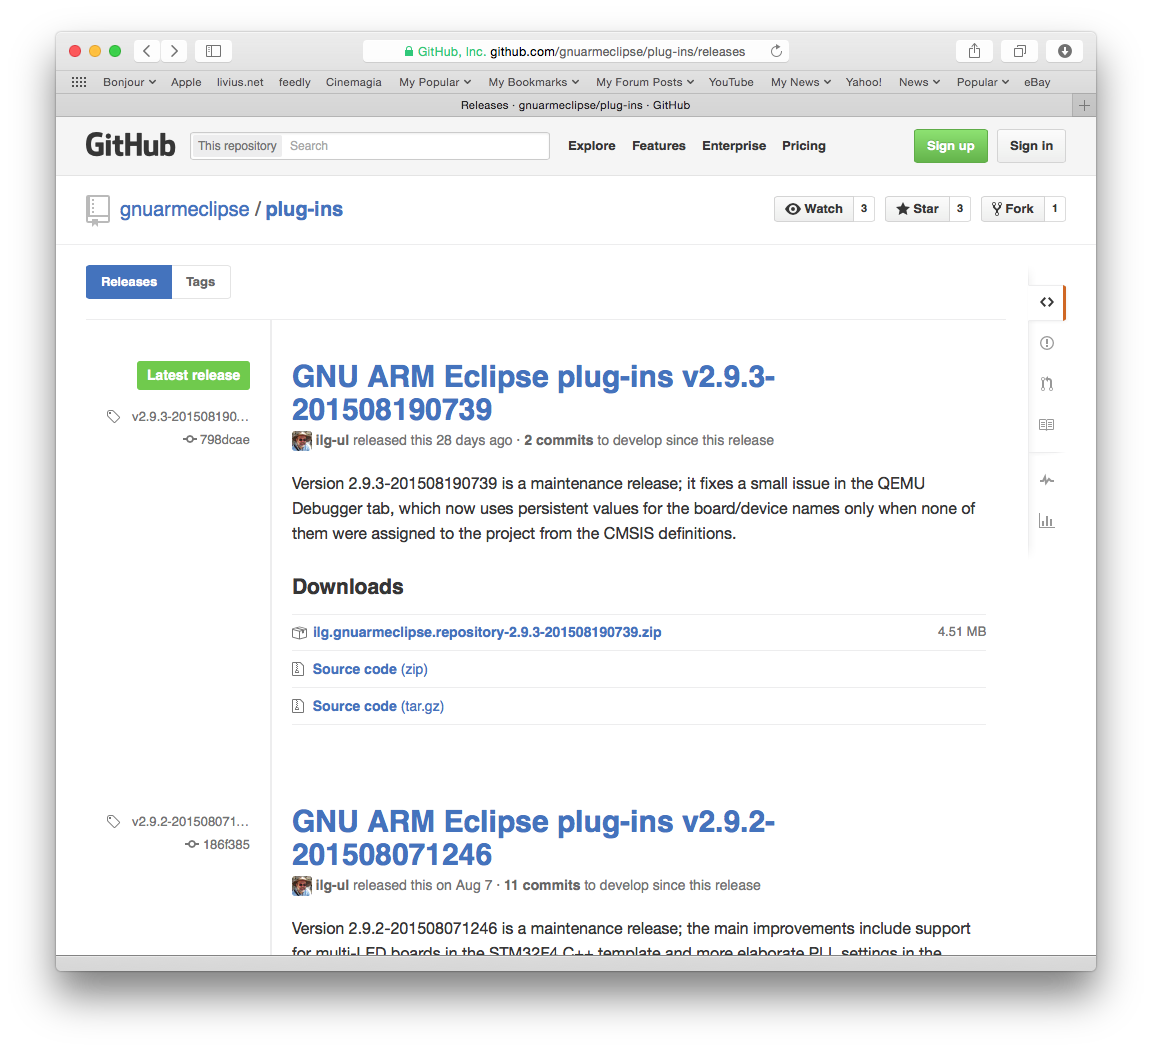Click tag icon next to v2.9.3-201508190...
This screenshot has height=1051, width=1152.
click(113, 416)
